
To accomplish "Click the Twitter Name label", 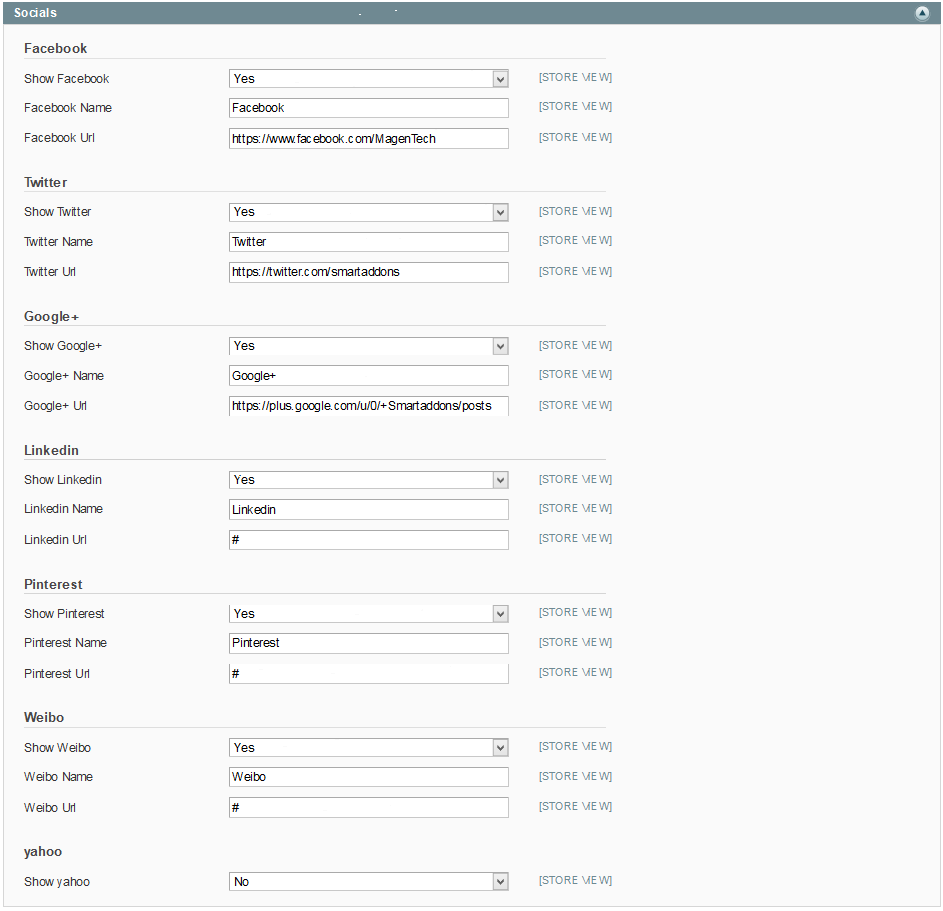I will (58, 242).
